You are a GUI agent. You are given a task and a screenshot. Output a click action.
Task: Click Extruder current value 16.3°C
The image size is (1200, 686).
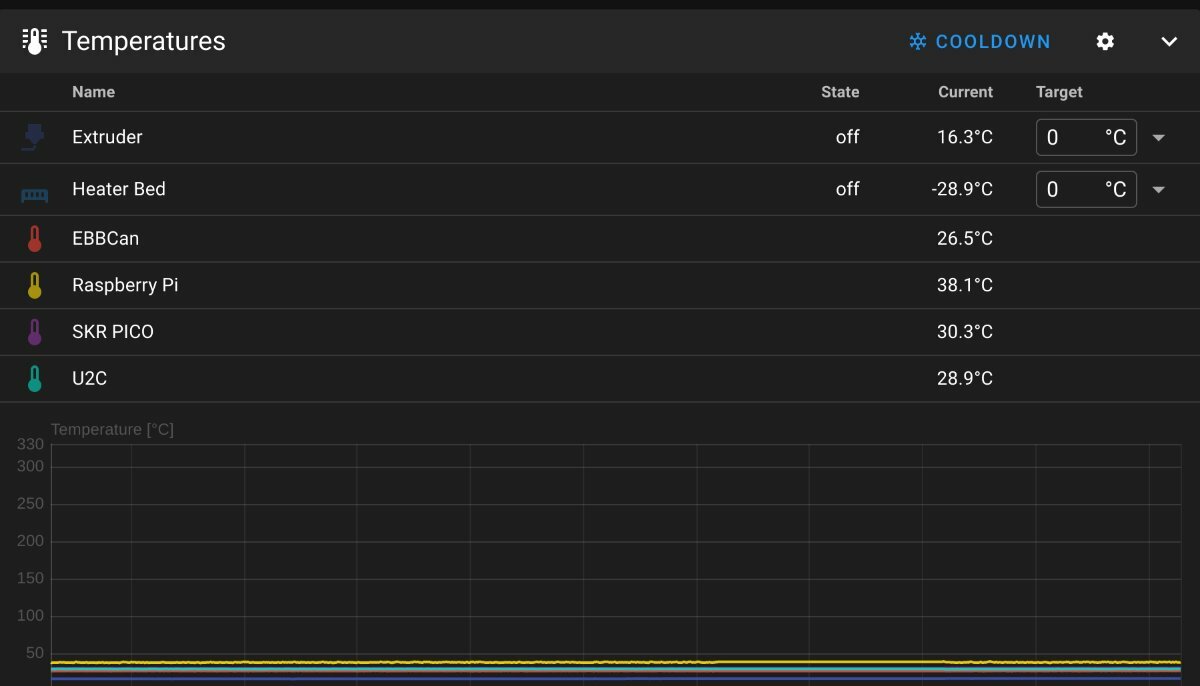coord(965,137)
